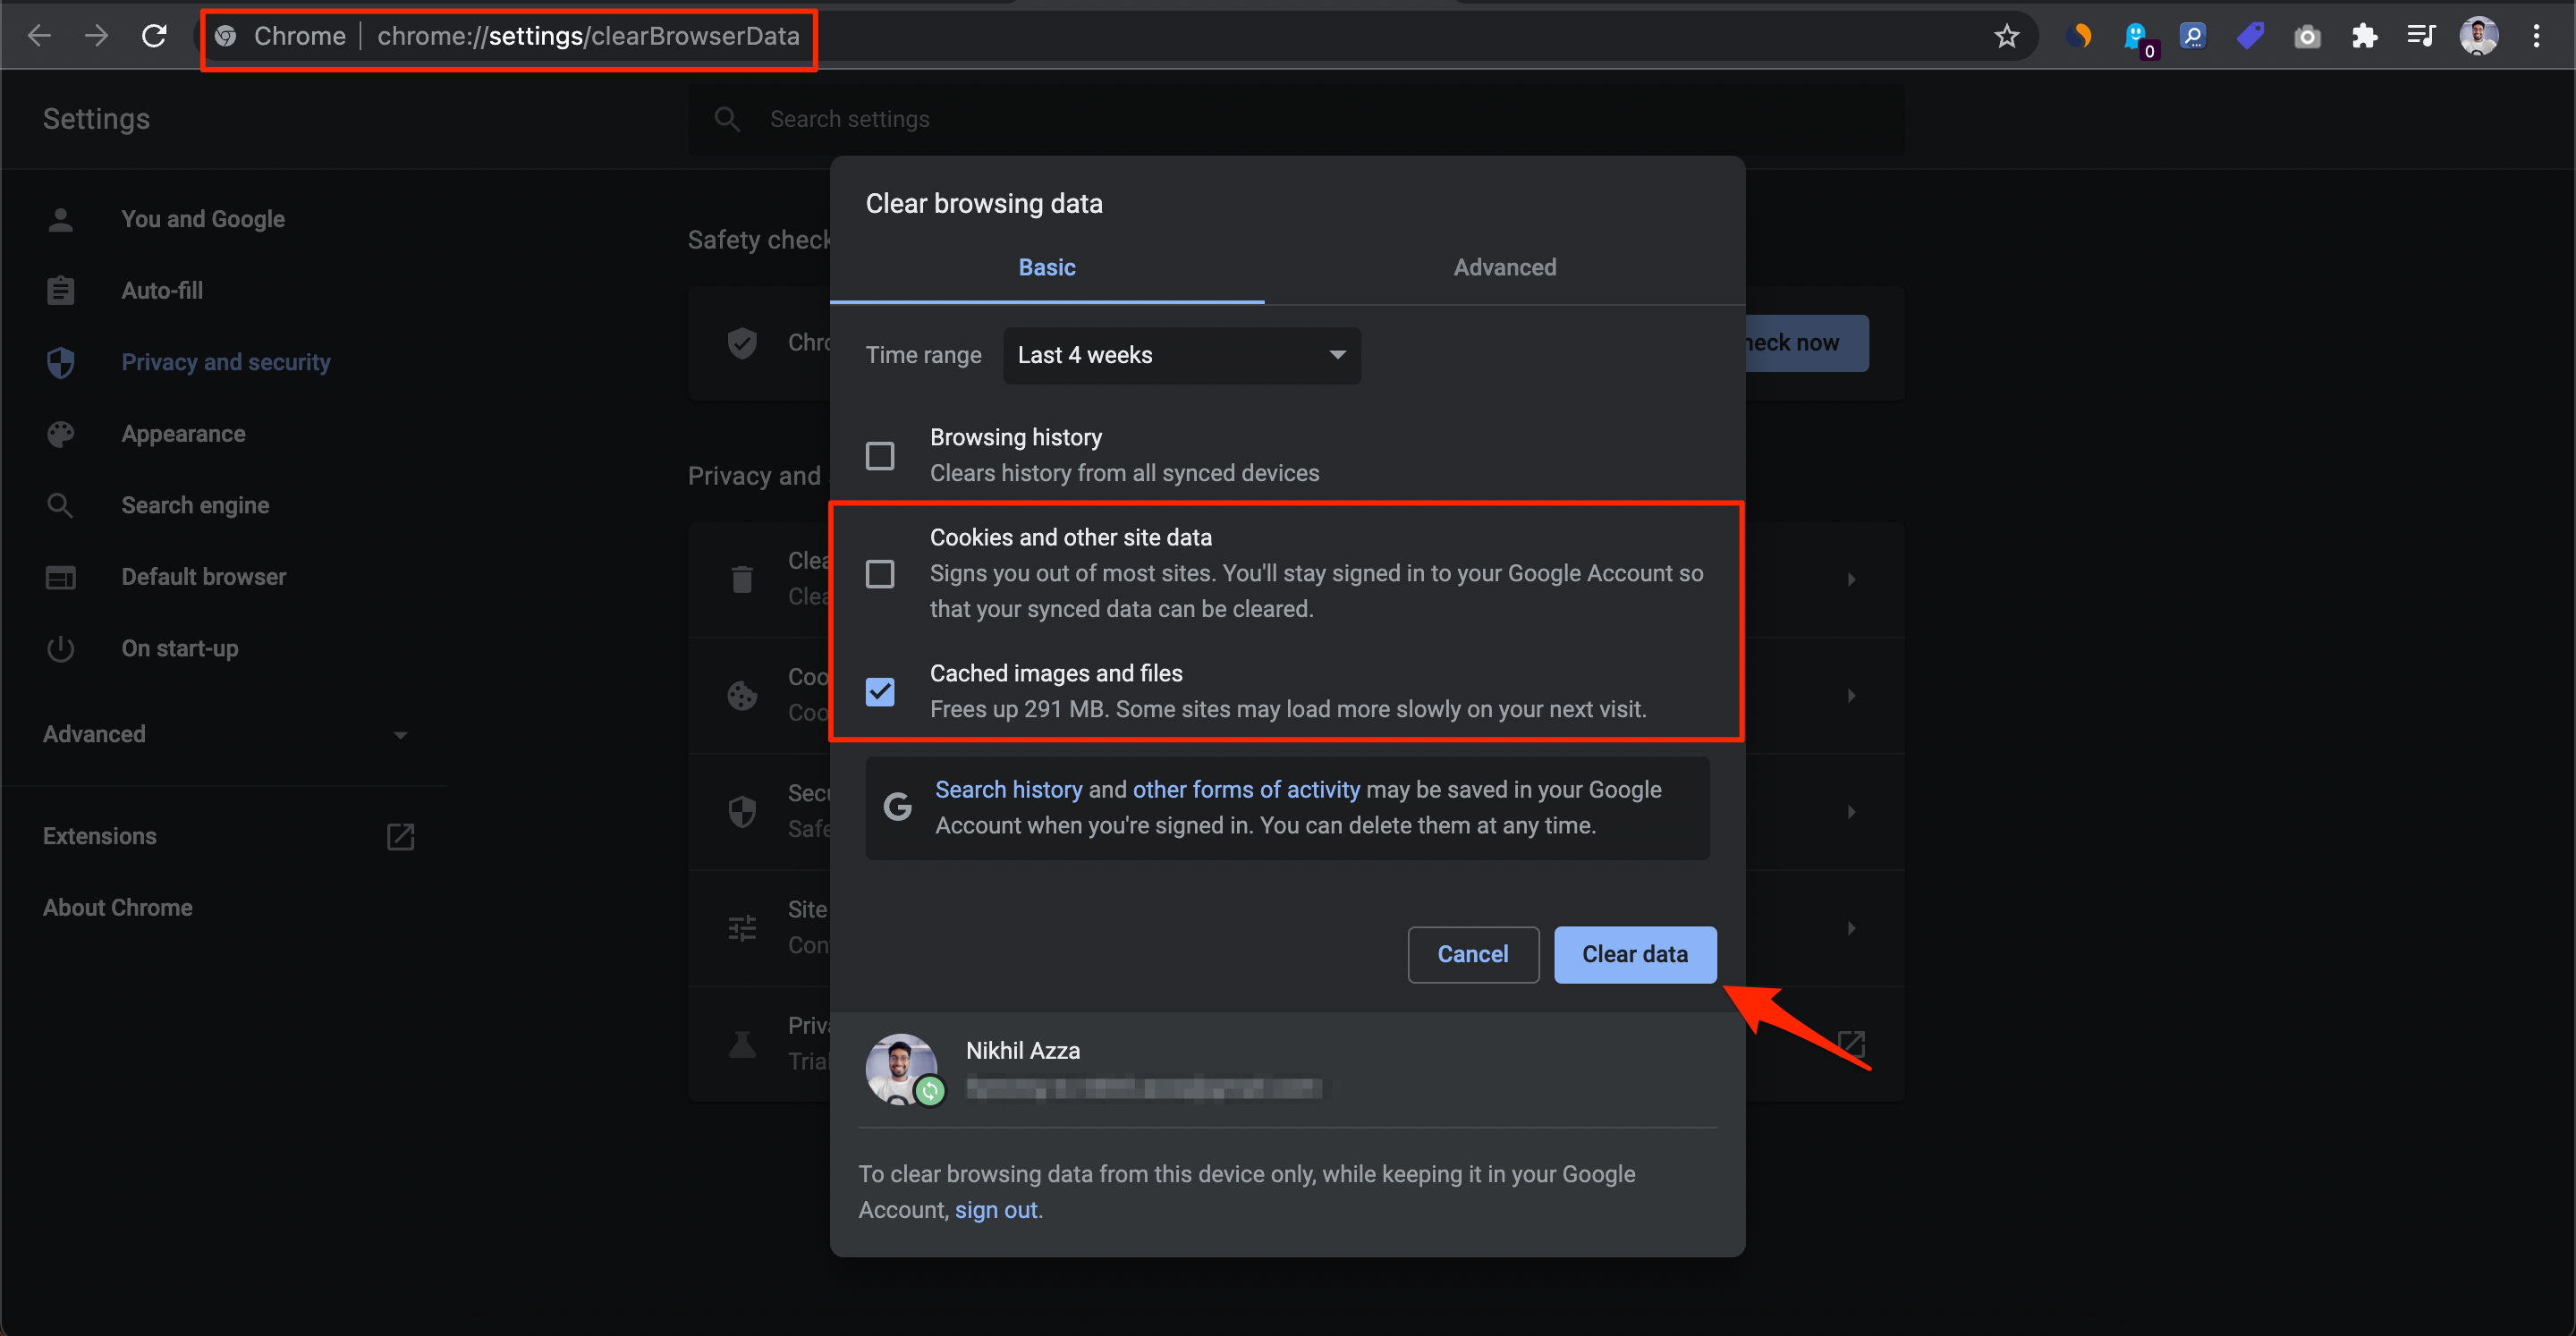
Task: Click the camera screenshot extension icon
Action: tap(2307, 36)
